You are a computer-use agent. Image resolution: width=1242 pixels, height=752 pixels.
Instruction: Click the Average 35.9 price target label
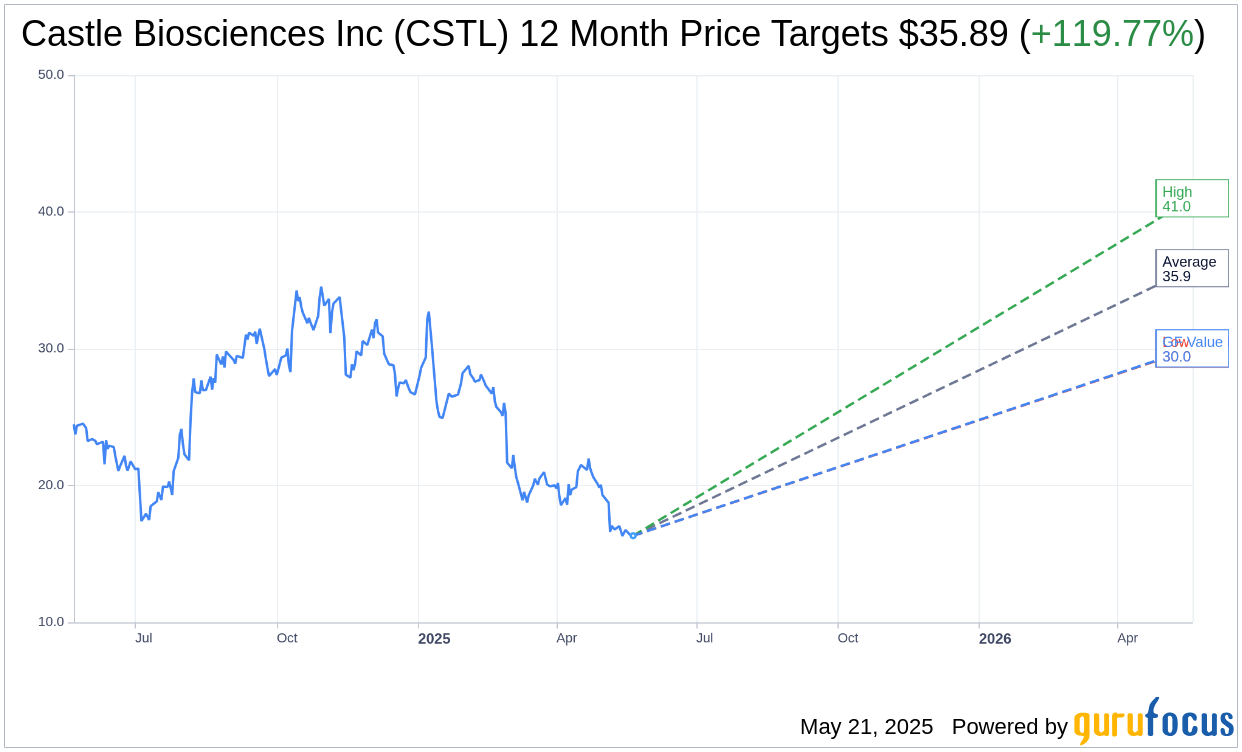tap(1191, 268)
